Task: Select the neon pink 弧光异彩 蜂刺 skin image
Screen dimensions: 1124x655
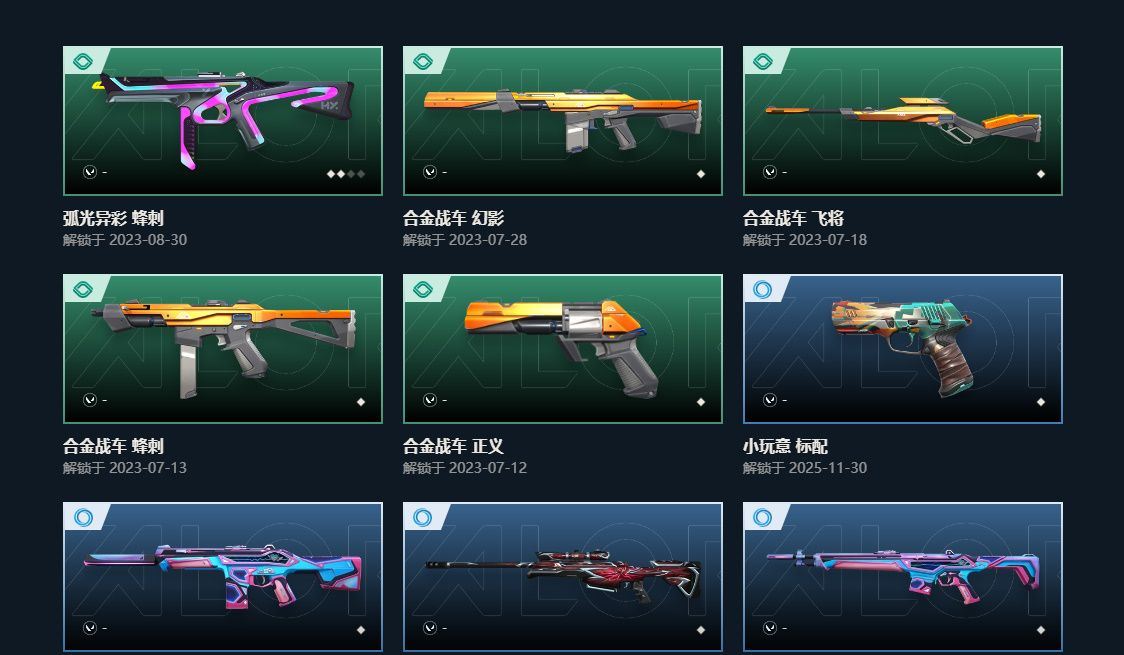Action: pyautogui.click(x=223, y=119)
